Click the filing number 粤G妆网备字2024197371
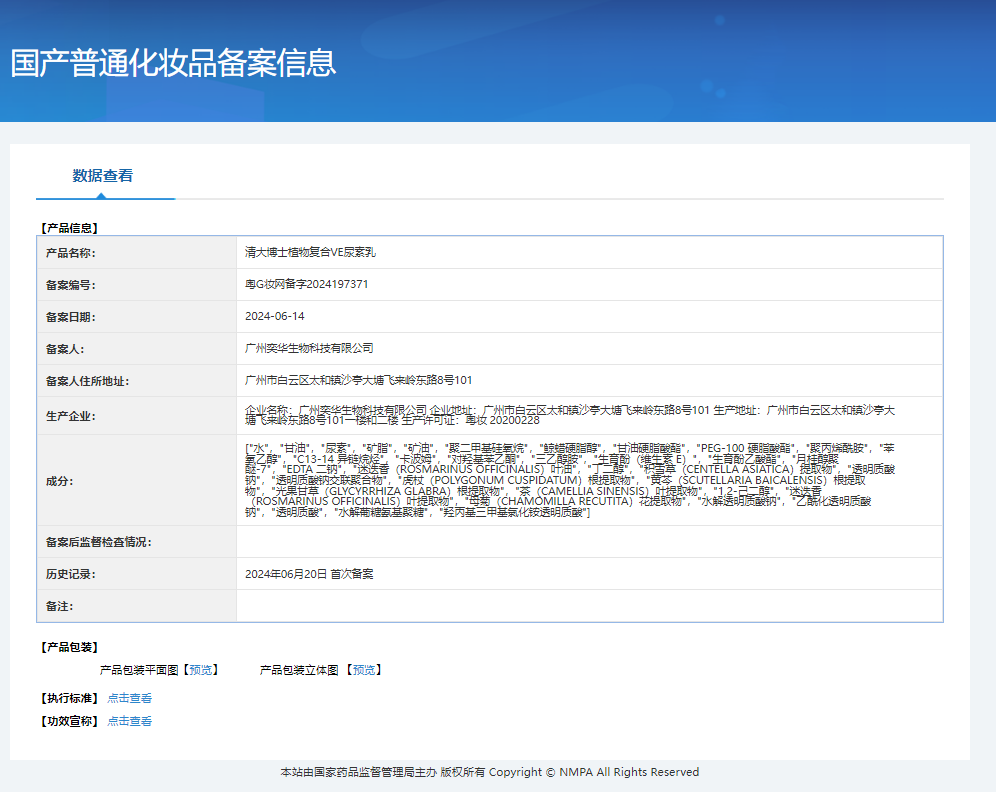This screenshot has width=996, height=792. pyautogui.click(x=307, y=285)
